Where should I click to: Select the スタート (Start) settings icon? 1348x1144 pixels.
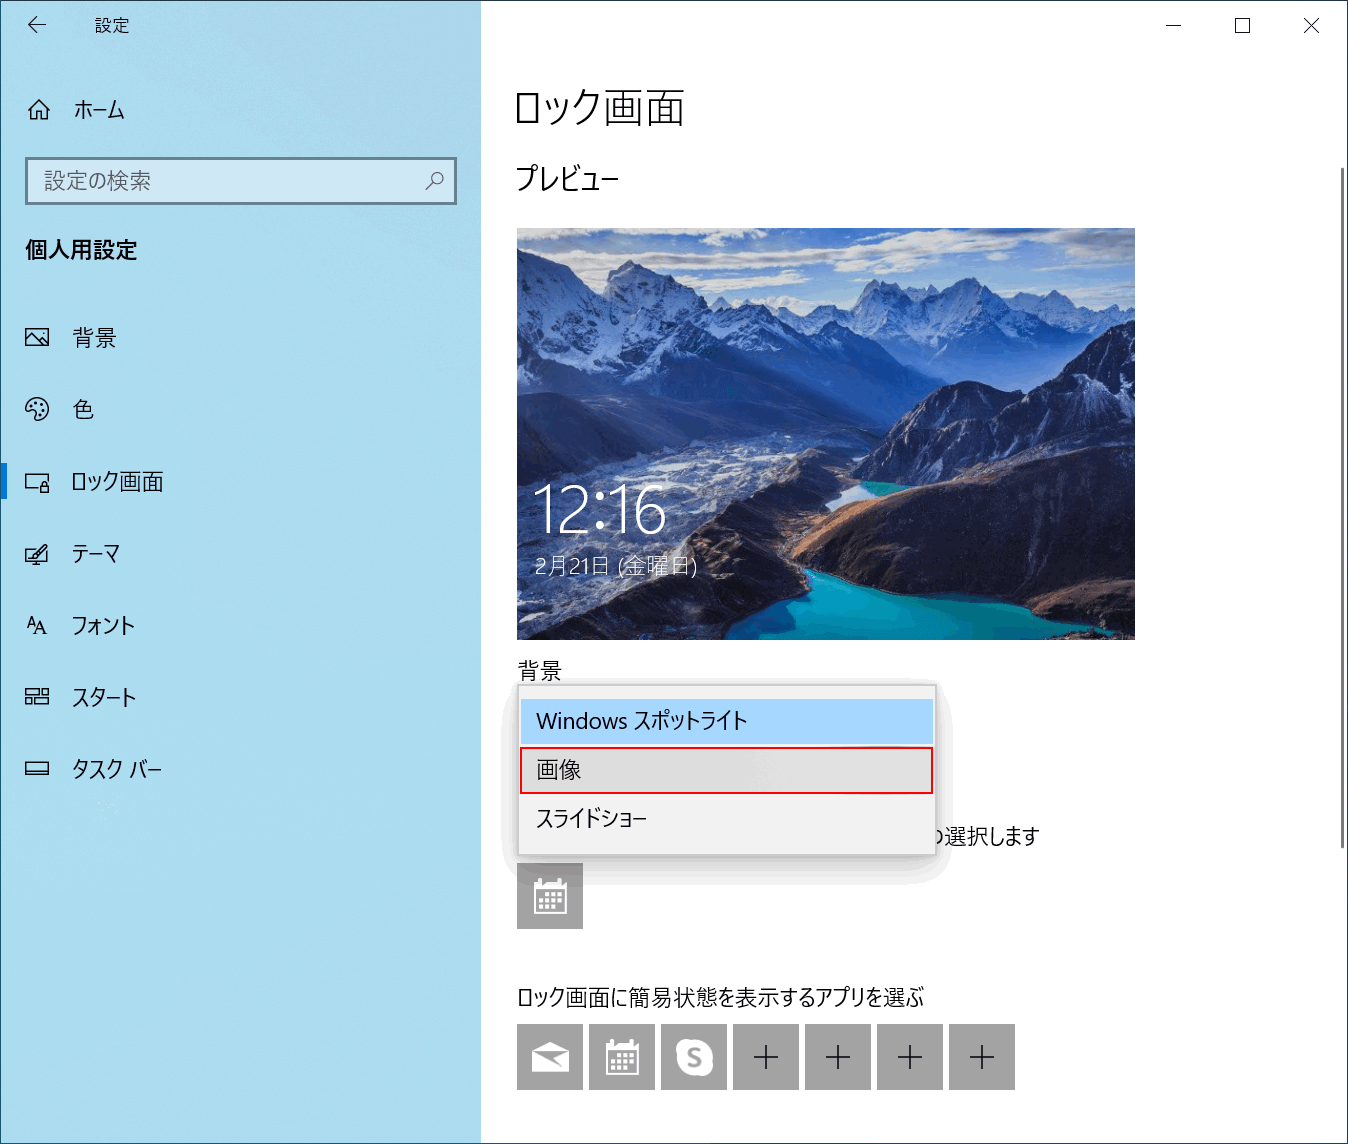click(x=36, y=697)
